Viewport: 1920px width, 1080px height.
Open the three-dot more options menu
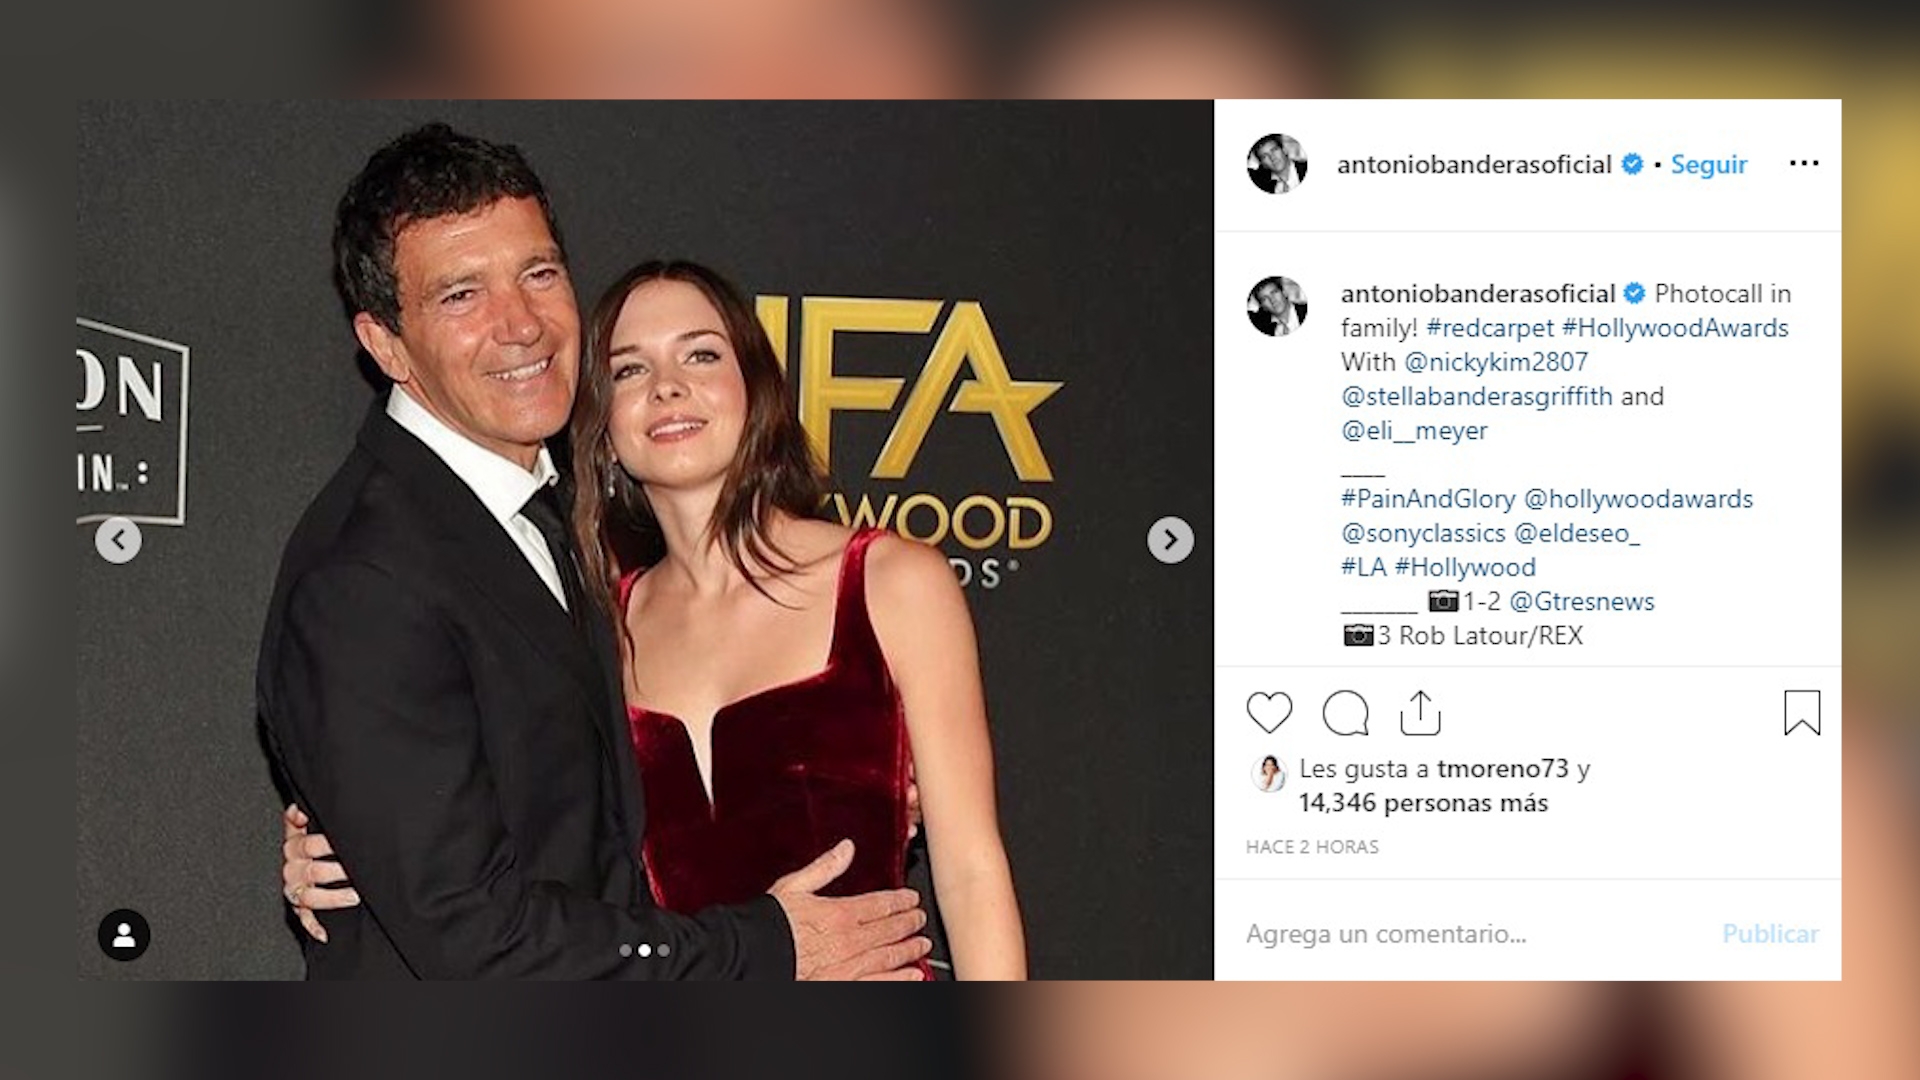click(x=1804, y=163)
